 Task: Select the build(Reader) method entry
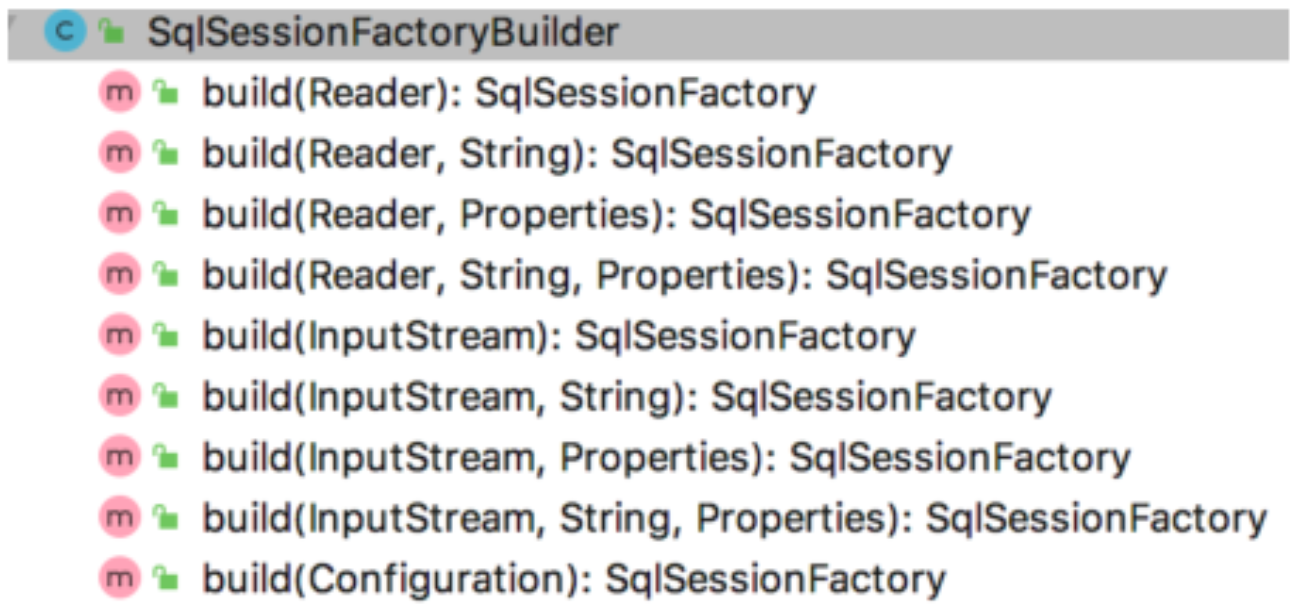(x=509, y=93)
